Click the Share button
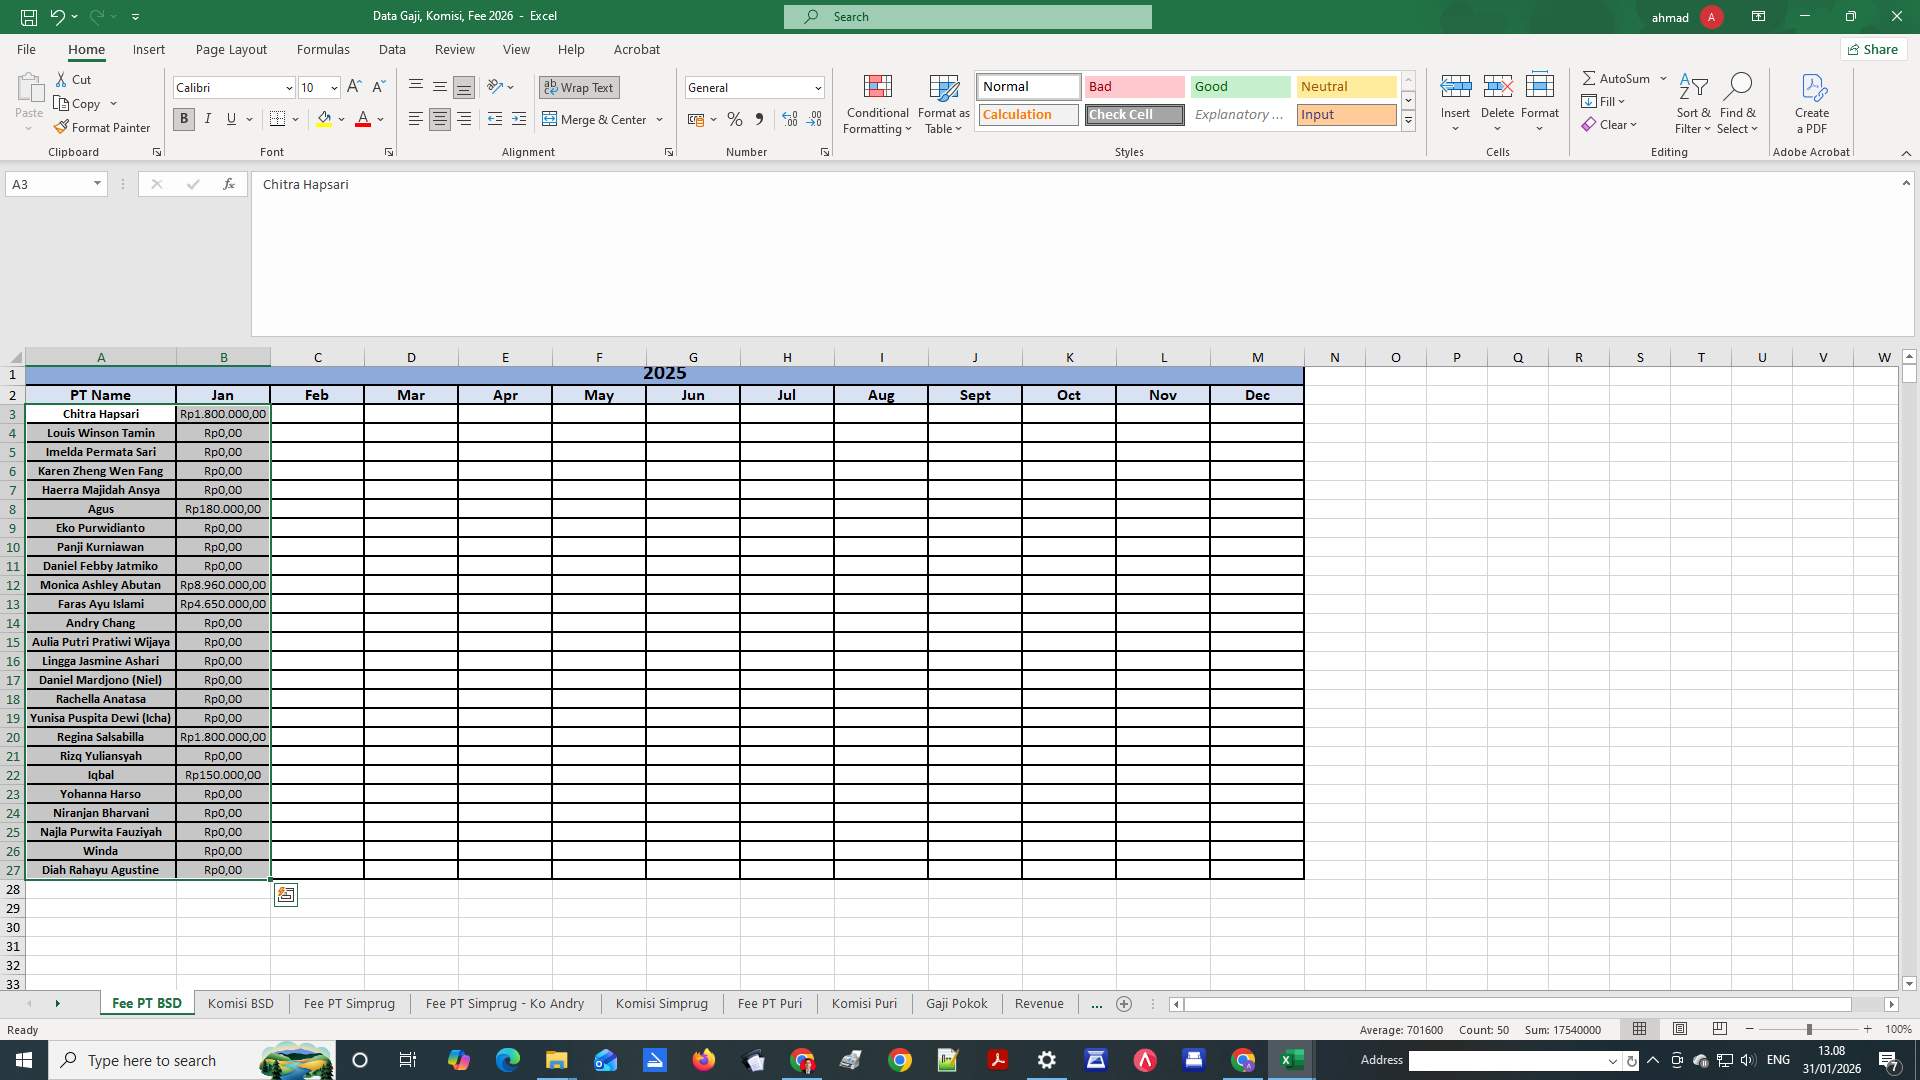1920x1080 pixels. pos(1872,49)
